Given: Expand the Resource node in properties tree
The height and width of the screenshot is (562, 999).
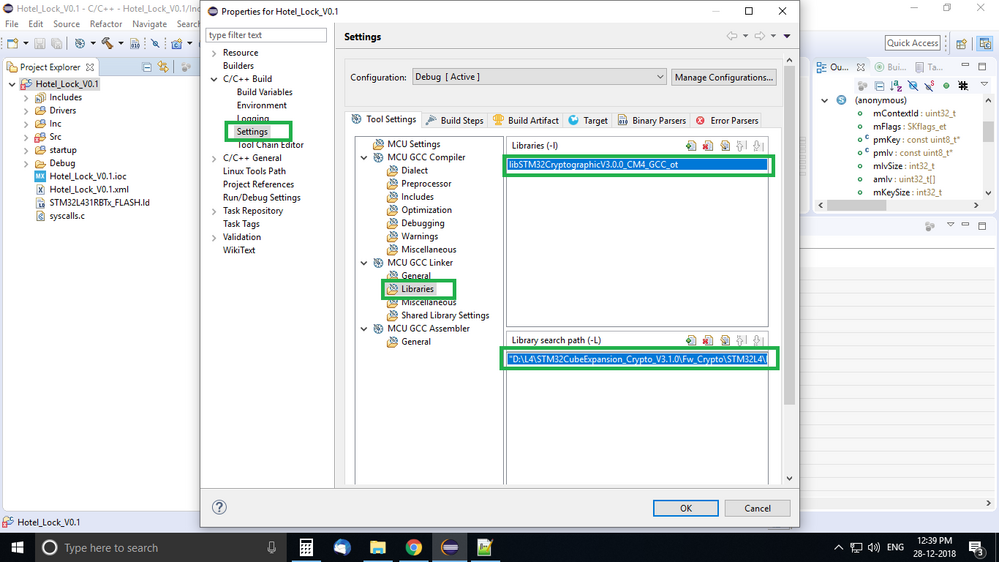Looking at the screenshot, I should point(214,53).
